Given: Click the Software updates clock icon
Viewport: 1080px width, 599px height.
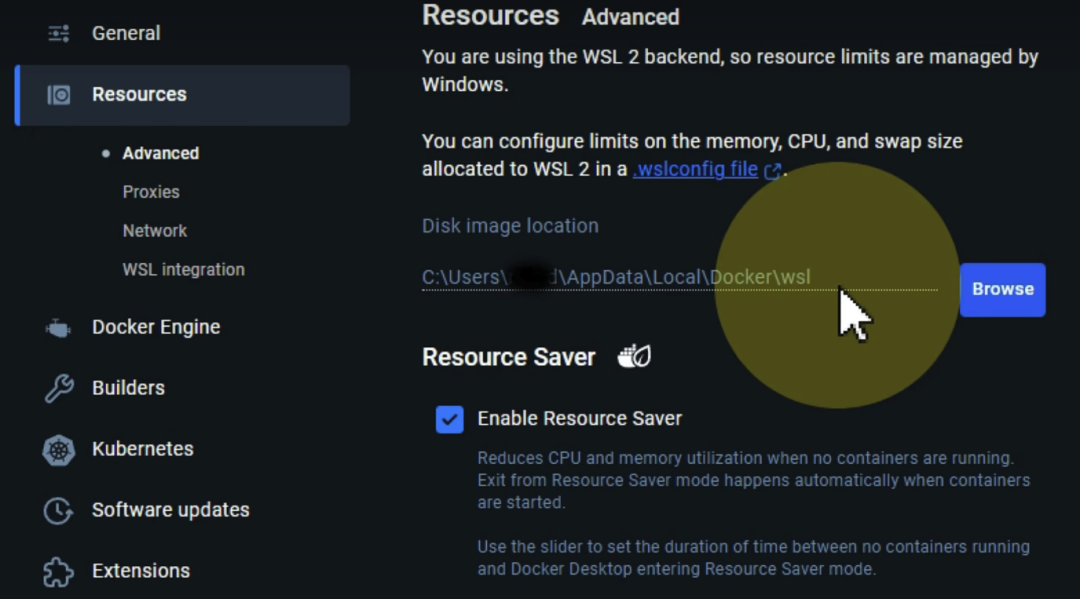Looking at the screenshot, I should [x=59, y=510].
